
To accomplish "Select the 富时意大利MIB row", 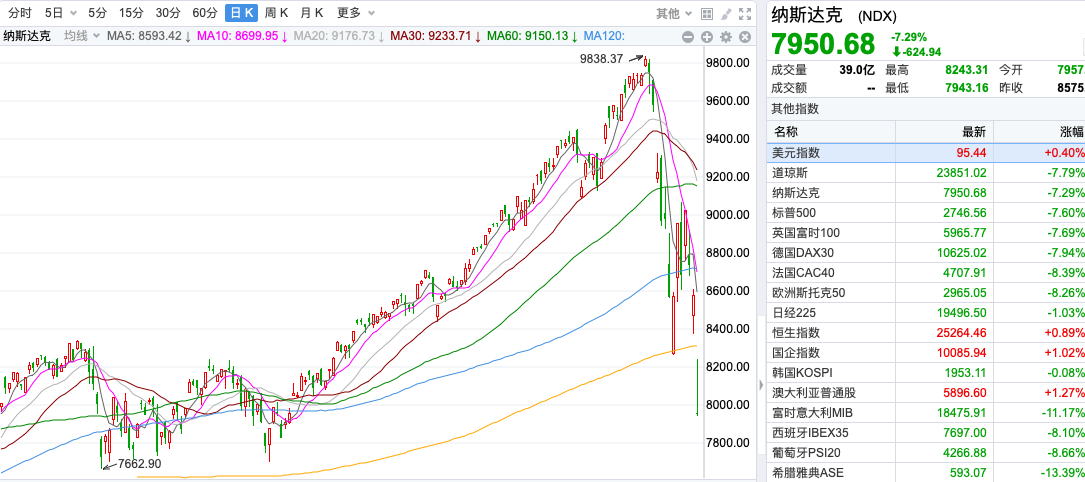I will pos(927,413).
